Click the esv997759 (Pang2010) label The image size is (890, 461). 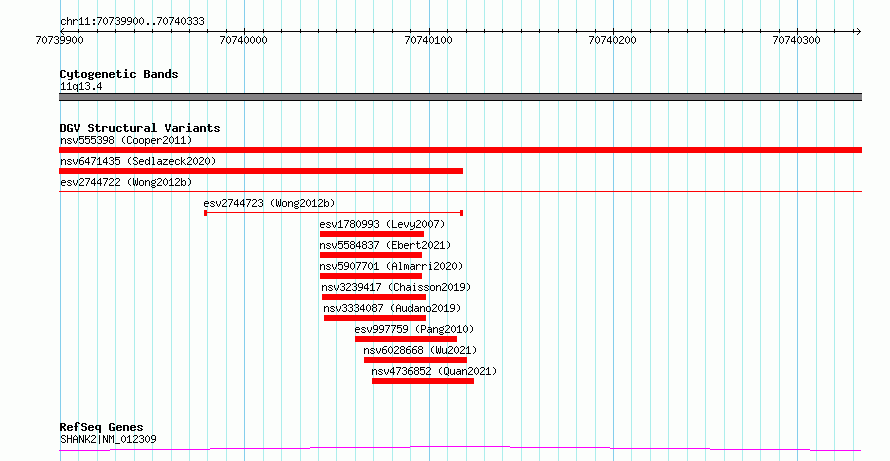click(x=414, y=329)
